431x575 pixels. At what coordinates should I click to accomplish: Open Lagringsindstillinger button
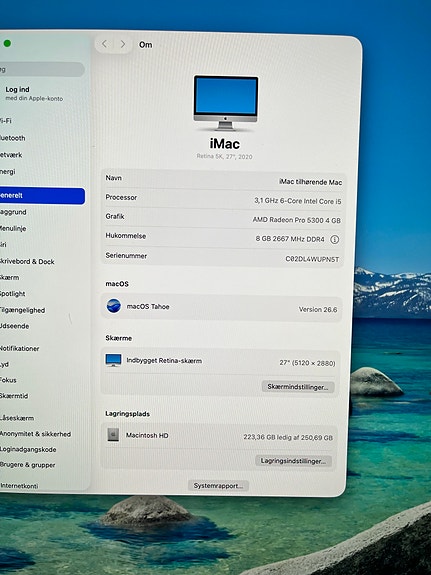point(293,461)
